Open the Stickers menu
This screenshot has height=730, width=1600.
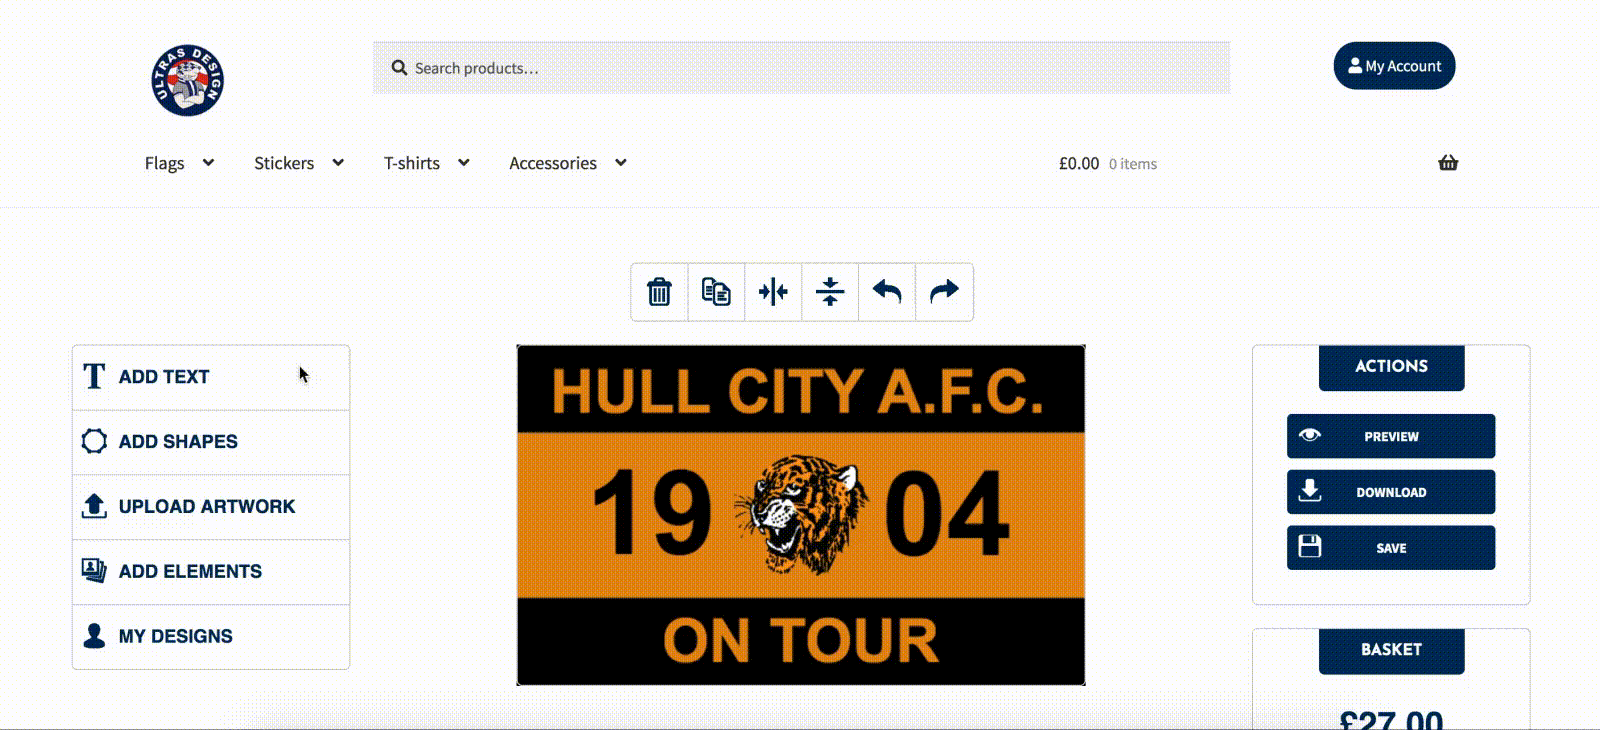tap(284, 163)
